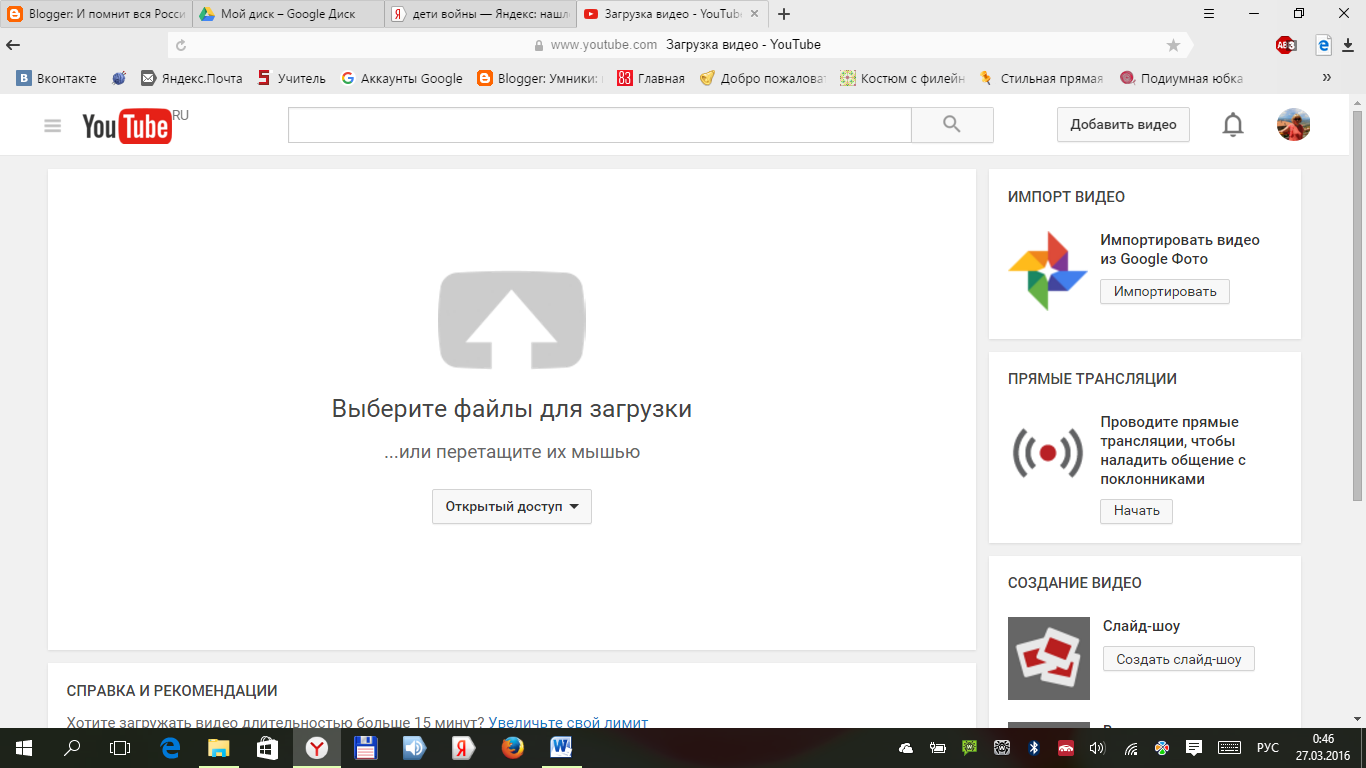Click the Увеличьте свой лимит link
This screenshot has height=768, width=1366.
click(568, 722)
